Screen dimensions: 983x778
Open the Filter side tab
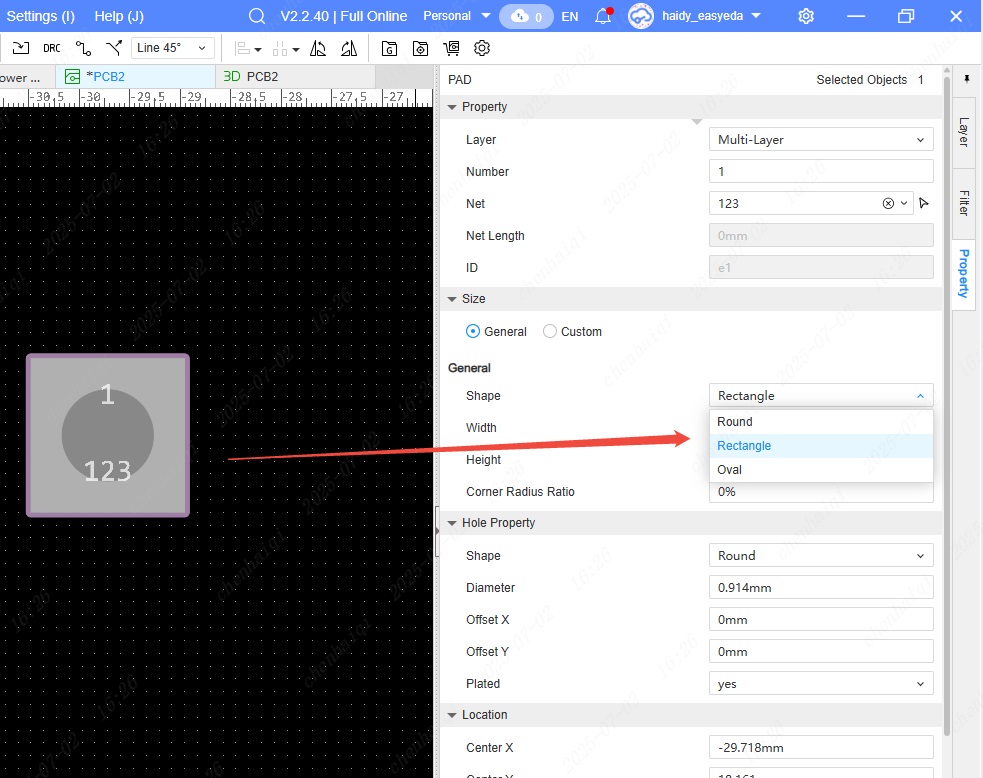964,203
